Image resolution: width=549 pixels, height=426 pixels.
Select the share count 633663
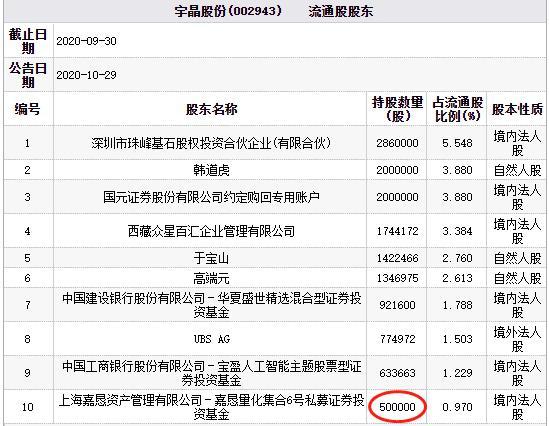point(397,373)
